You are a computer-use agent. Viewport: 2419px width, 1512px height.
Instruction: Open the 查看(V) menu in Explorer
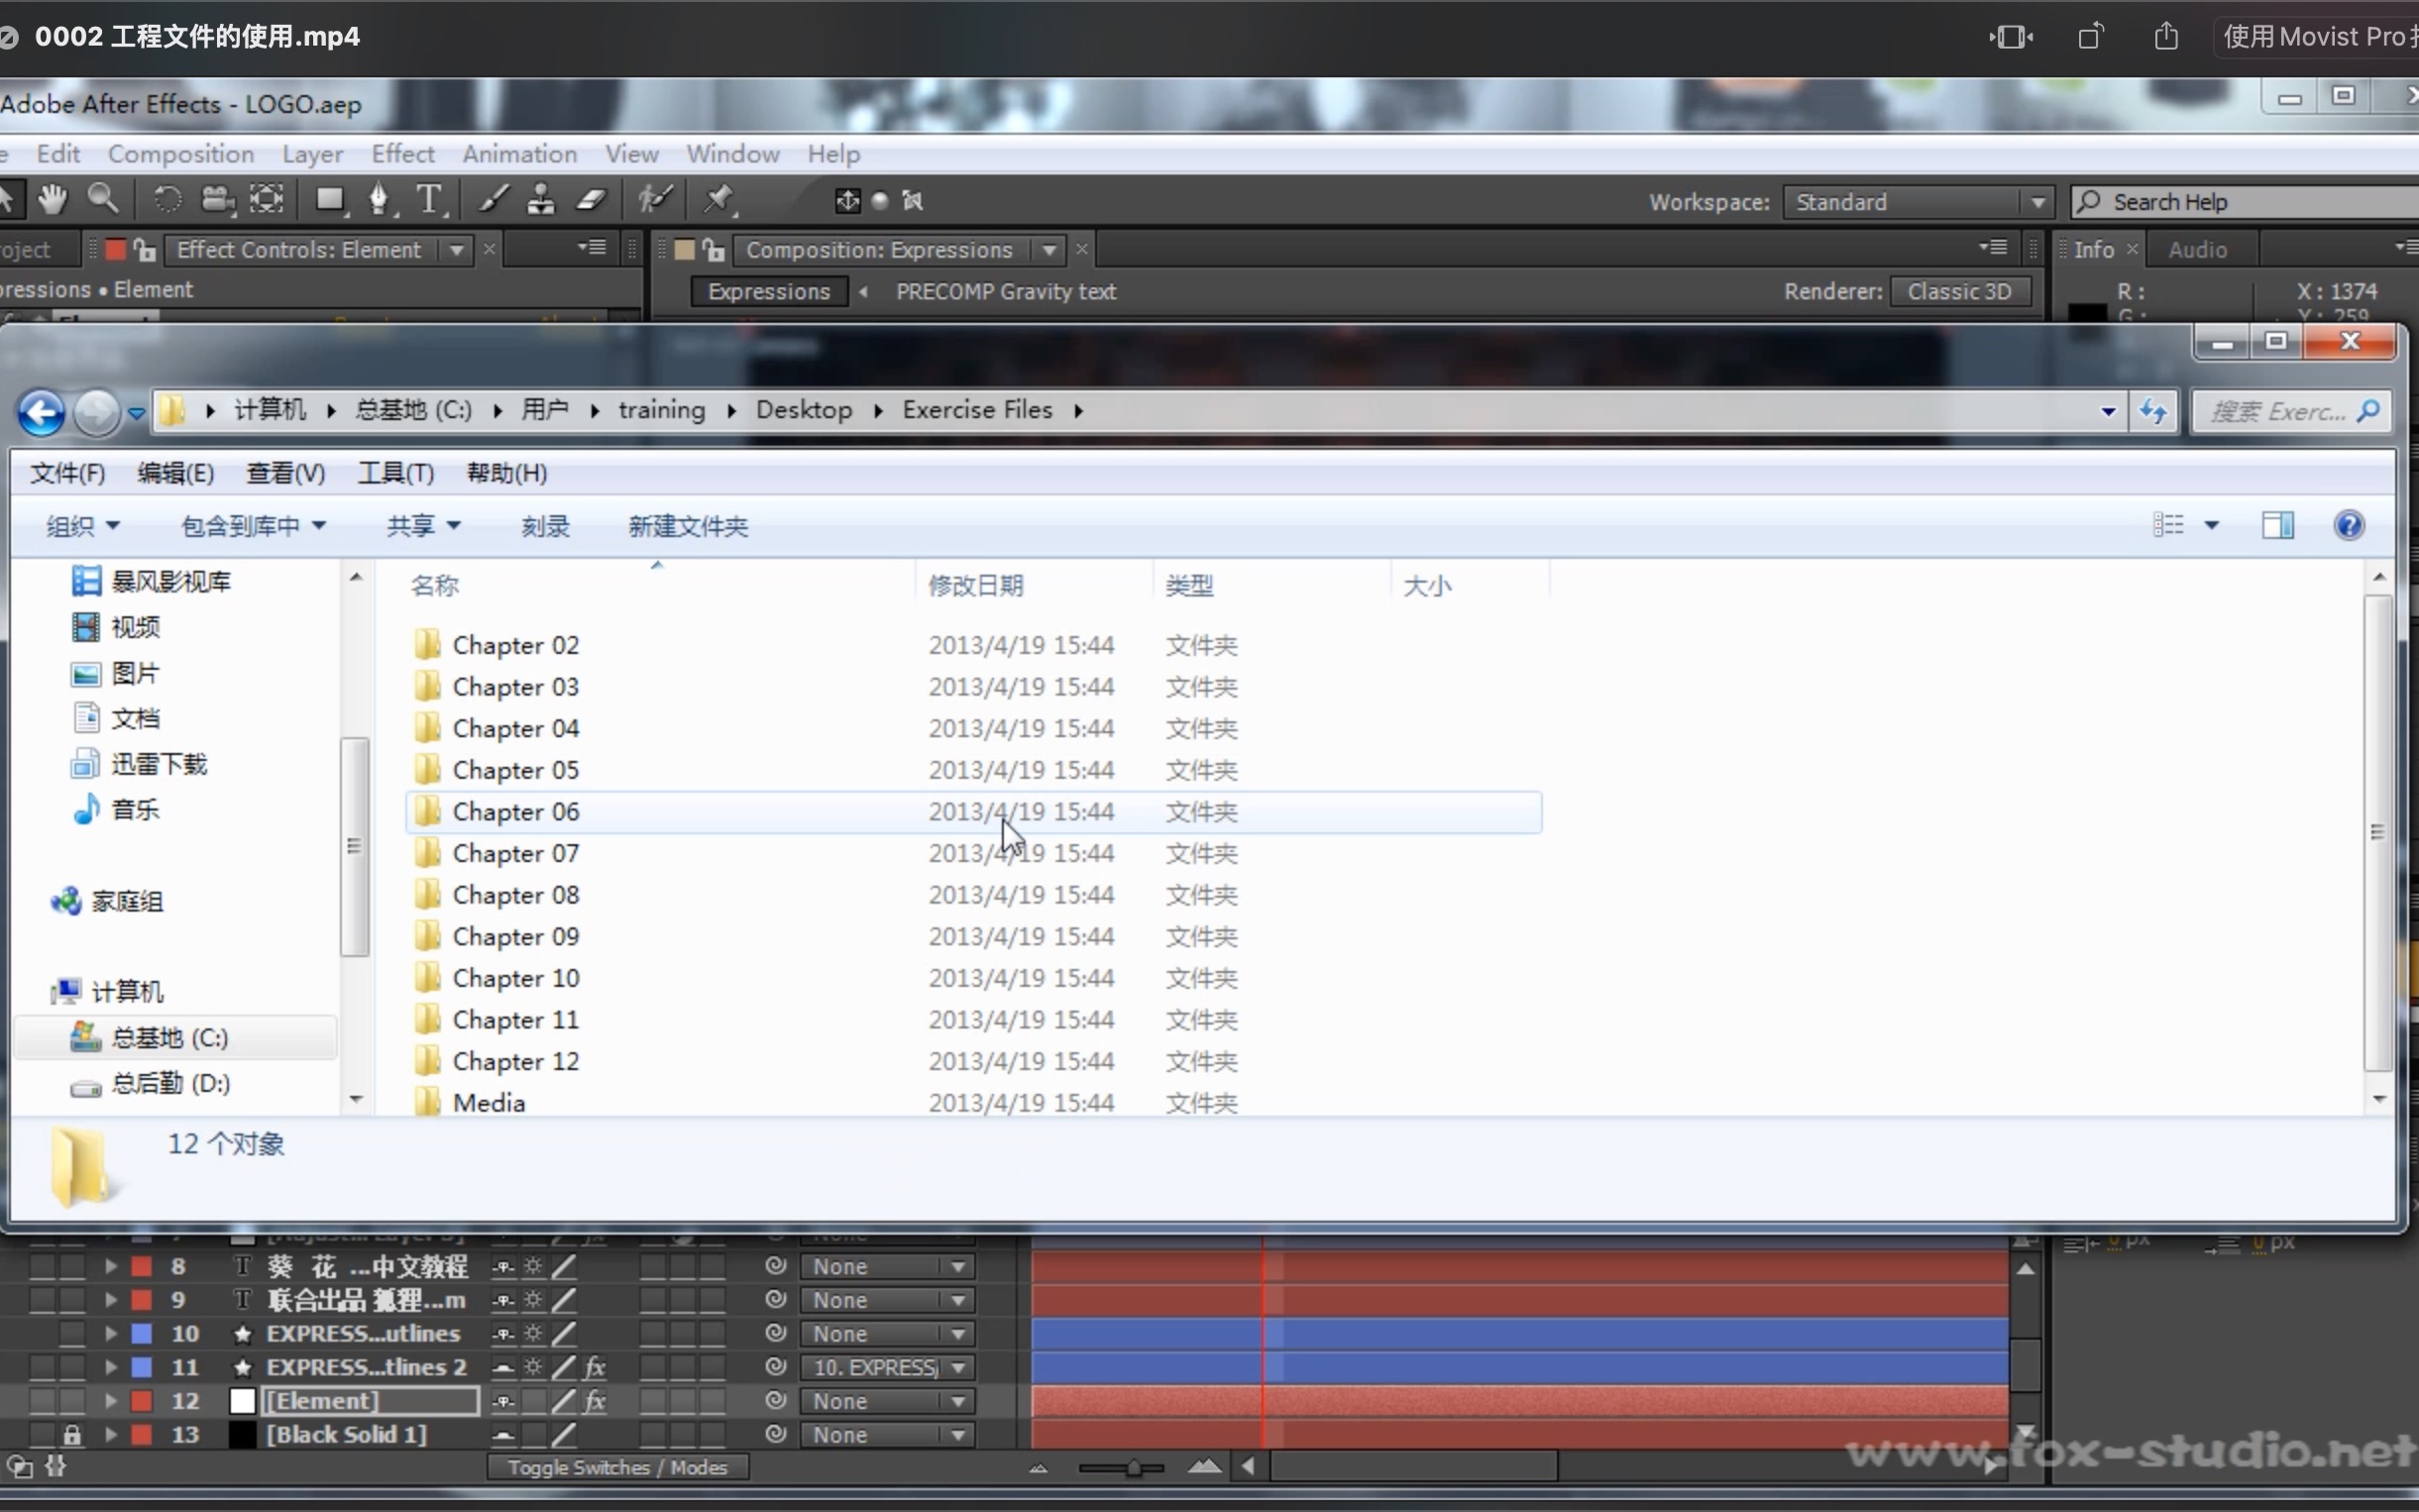(x=285, y=473)
